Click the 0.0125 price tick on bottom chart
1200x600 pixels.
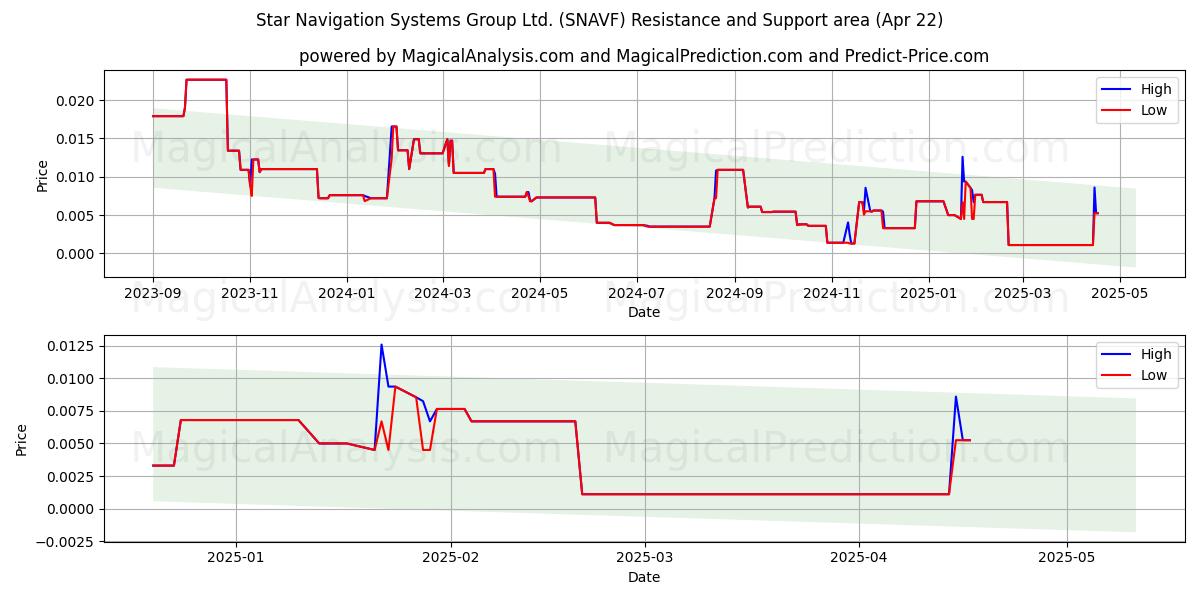click(x=73, y=346)
